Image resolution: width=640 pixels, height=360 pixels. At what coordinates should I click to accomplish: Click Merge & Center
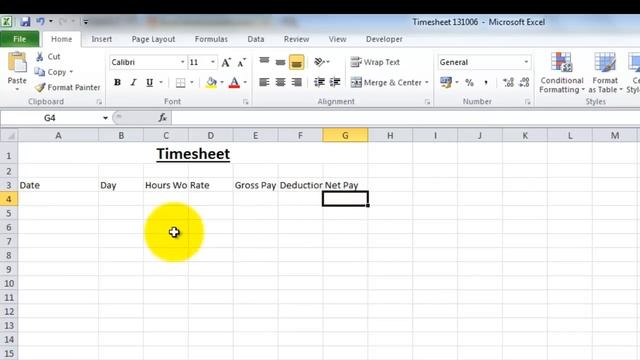point(386,82)
